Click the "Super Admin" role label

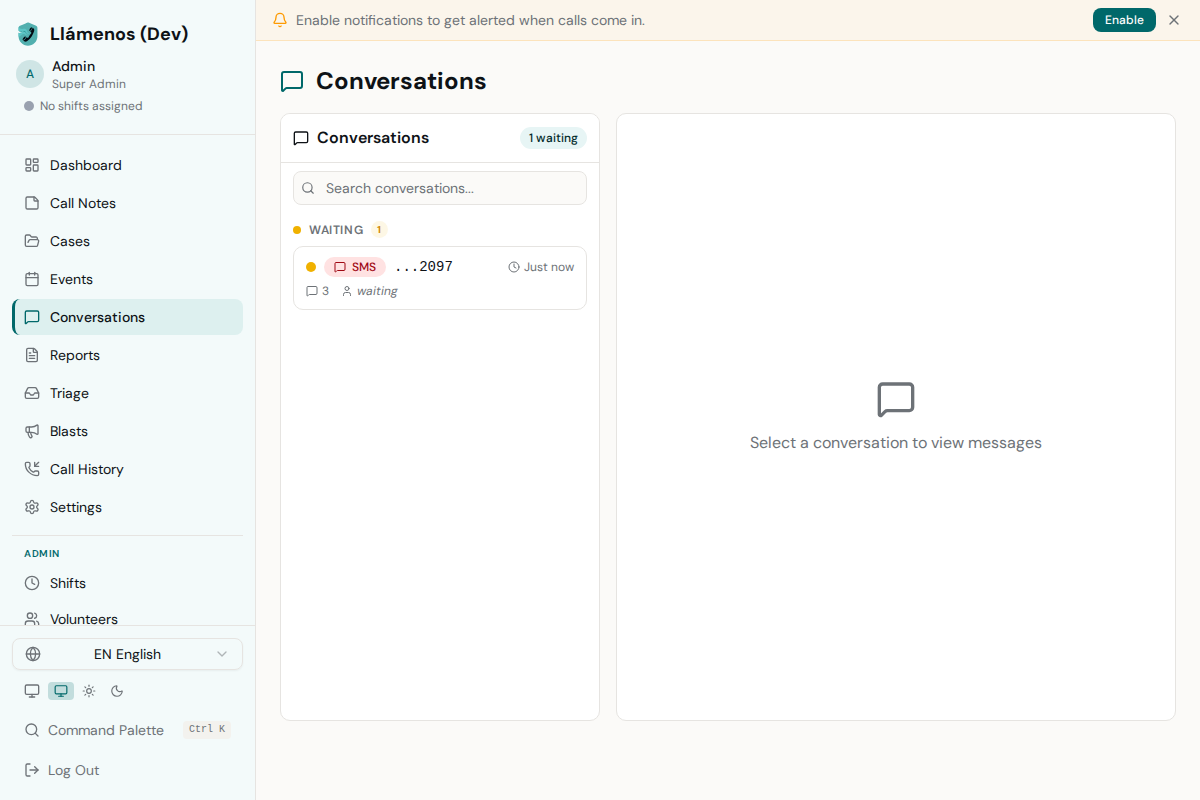point(89,84)
